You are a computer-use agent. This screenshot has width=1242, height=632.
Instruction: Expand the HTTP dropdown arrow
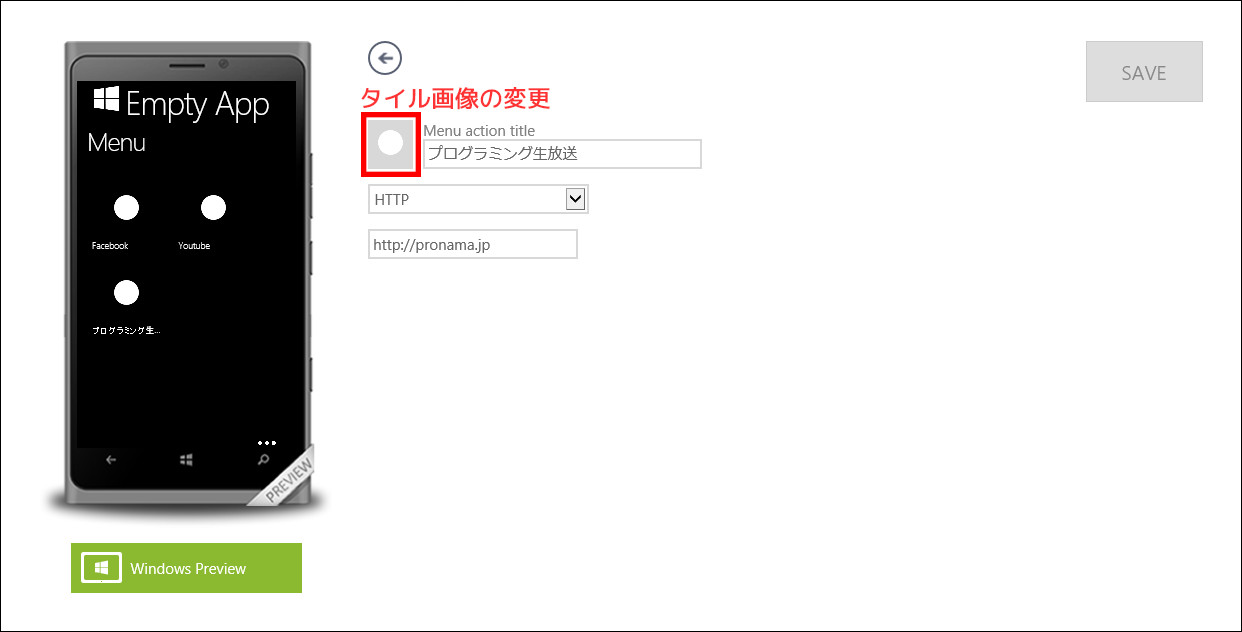pyautogui.click(x=575, y=199)
